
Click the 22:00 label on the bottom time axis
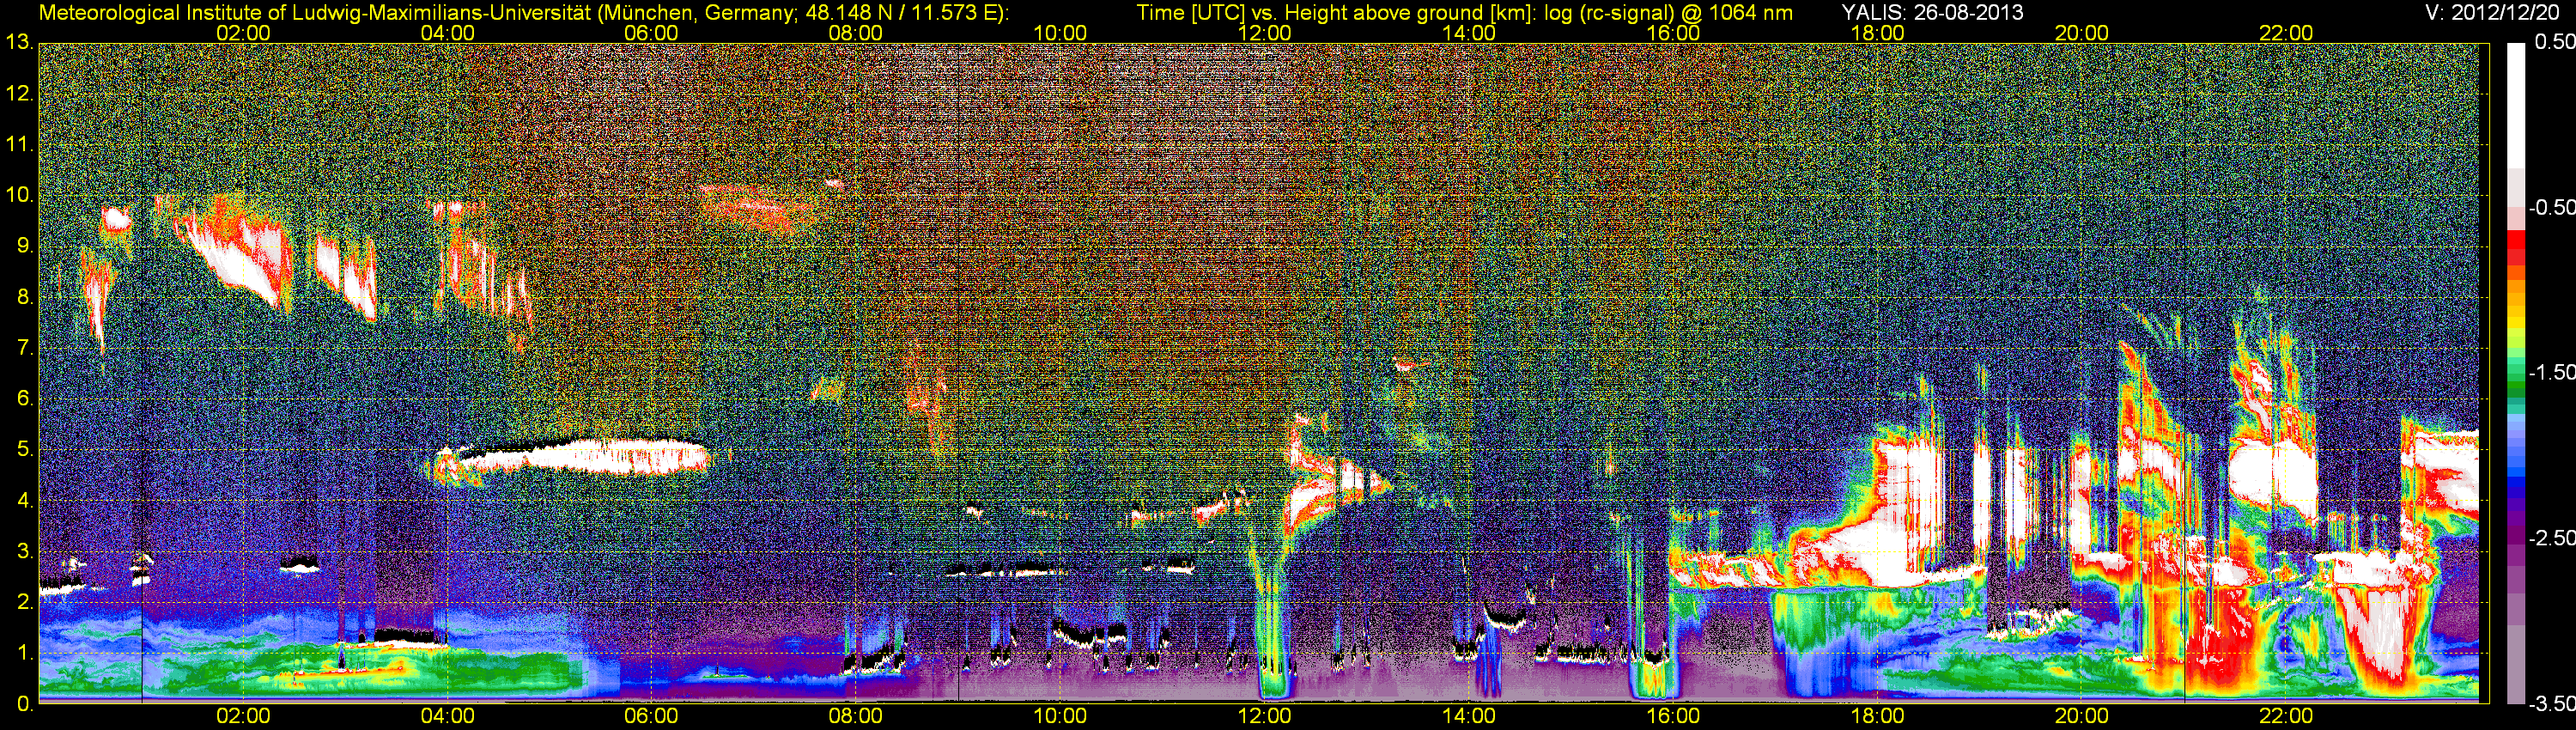click(2286, 716)
